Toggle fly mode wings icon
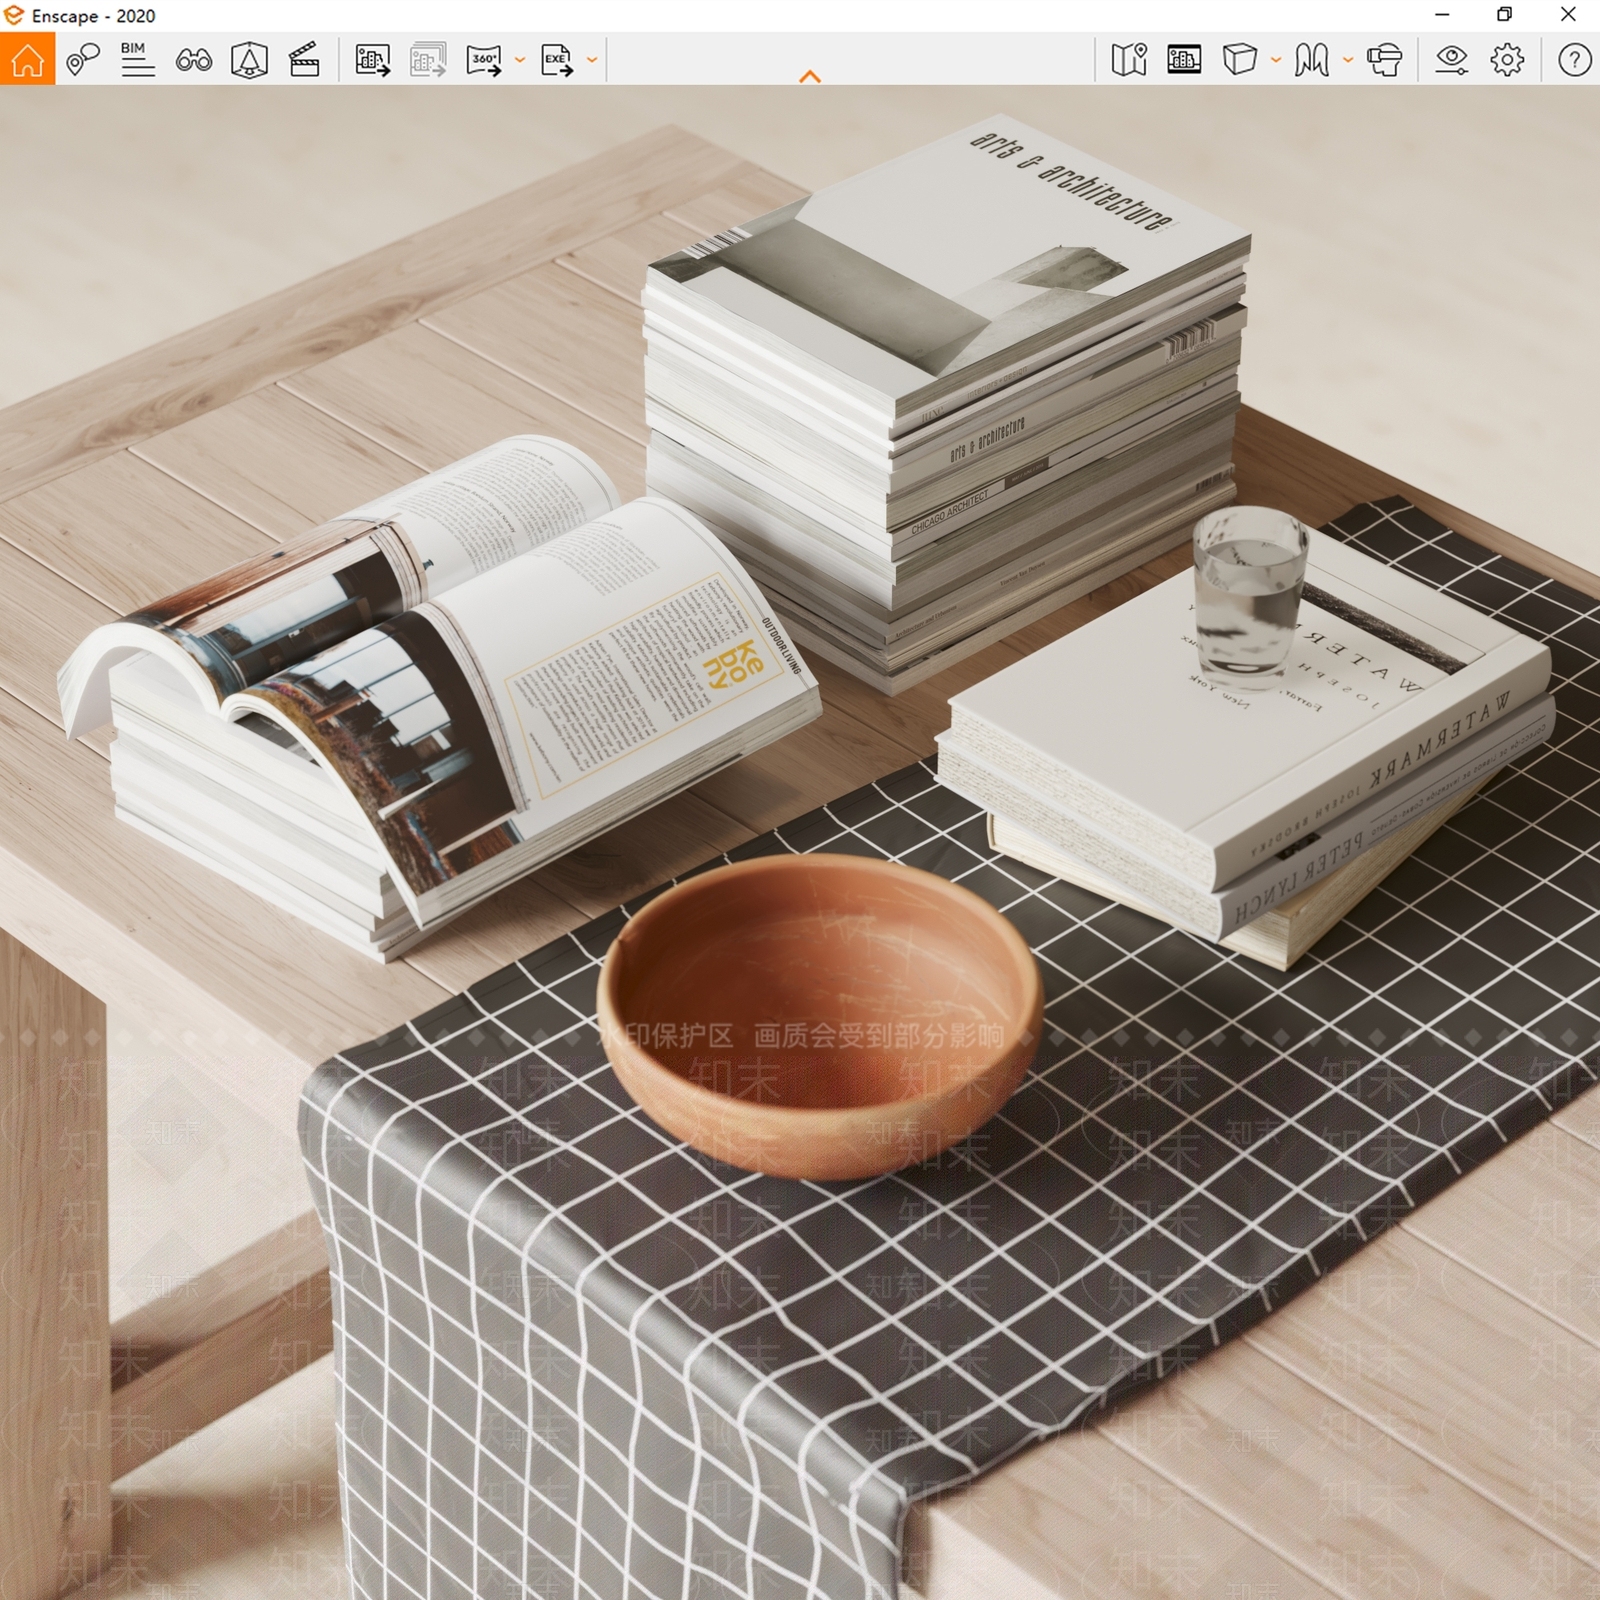Image resolution: width=1600 pixels, height=1600 pixels. 1311,60
